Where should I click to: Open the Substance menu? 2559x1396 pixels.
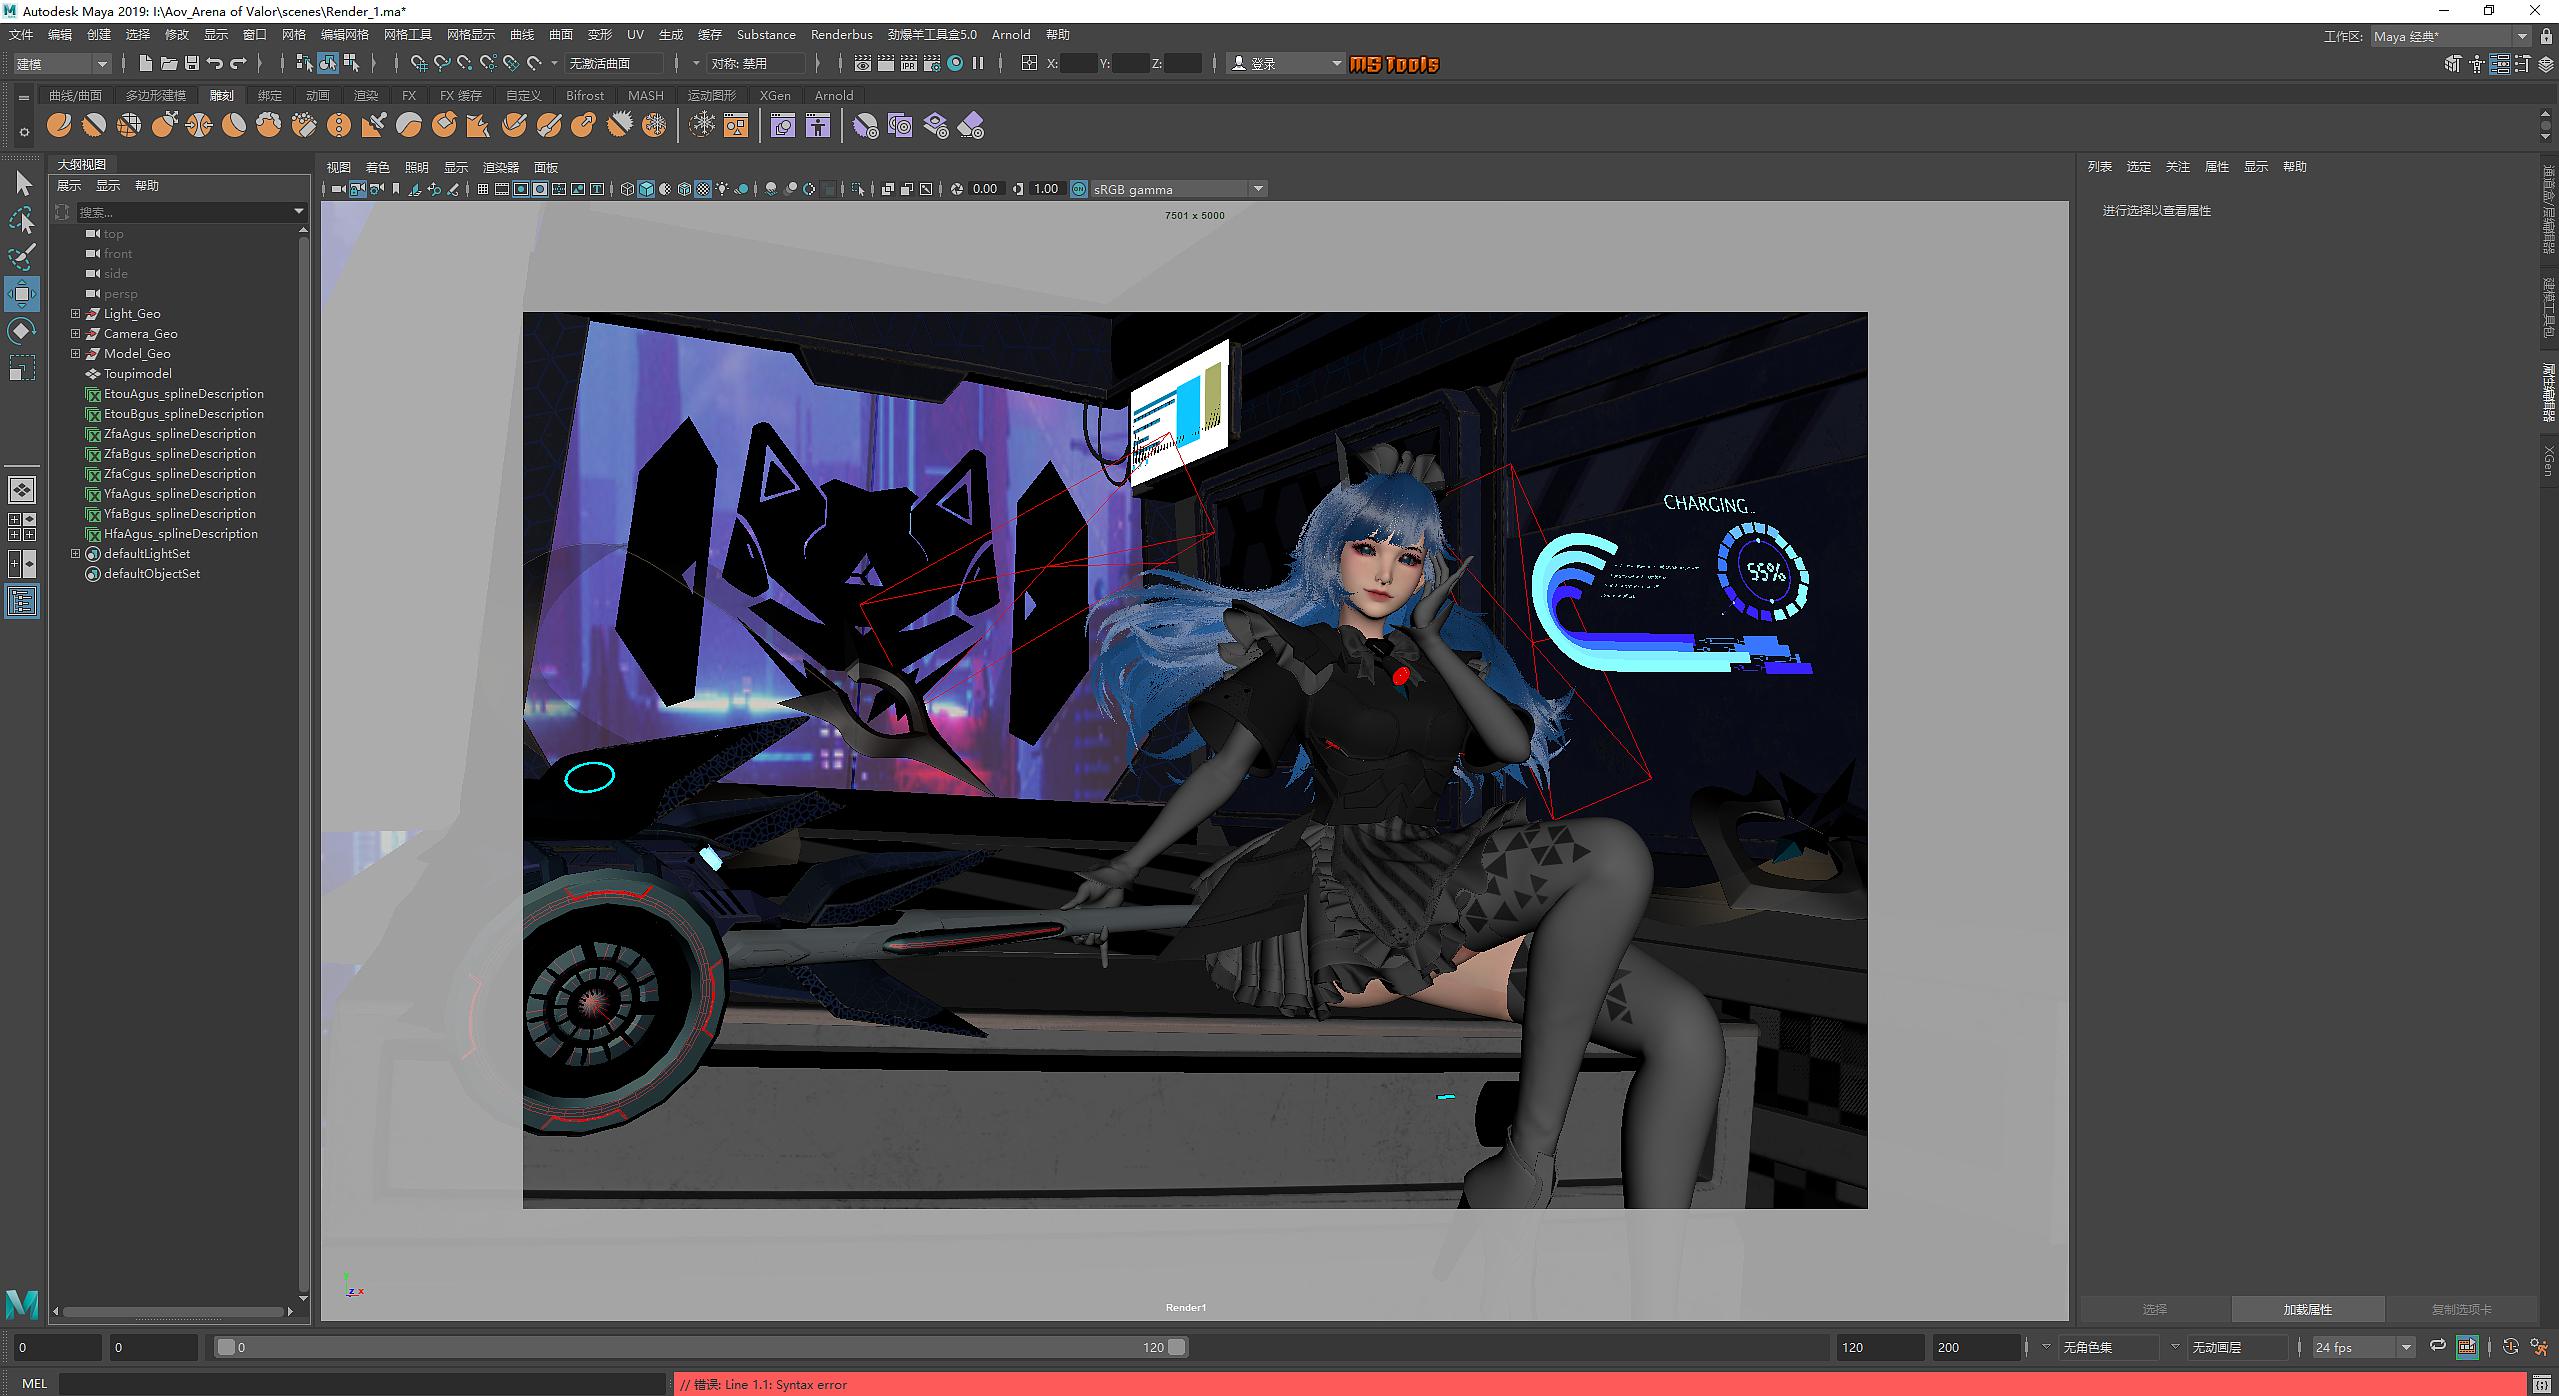point(766,34)
